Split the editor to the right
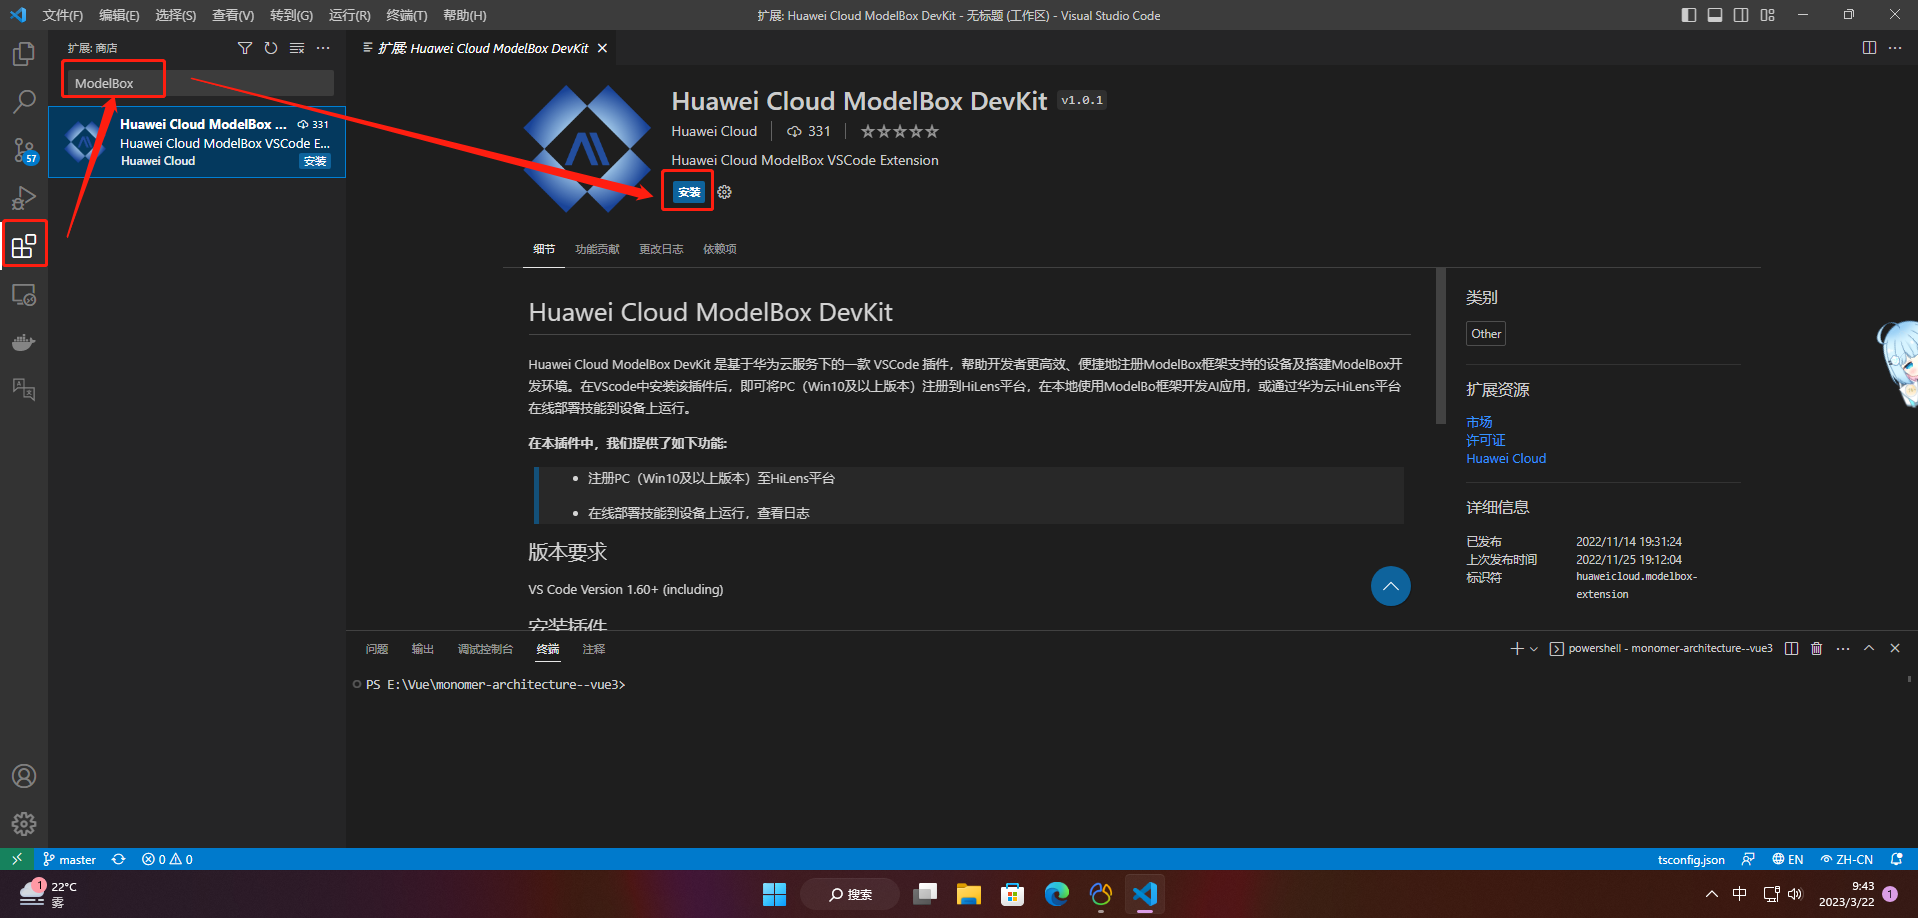Image resolution: width=1918 pixels, height=918 pixels. click(x=1869, y=48)
